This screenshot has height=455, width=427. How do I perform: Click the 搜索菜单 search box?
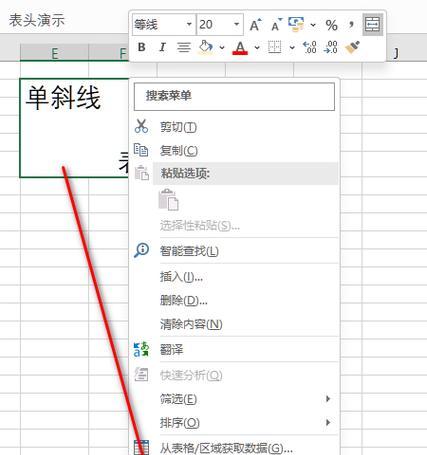[234, 96]
